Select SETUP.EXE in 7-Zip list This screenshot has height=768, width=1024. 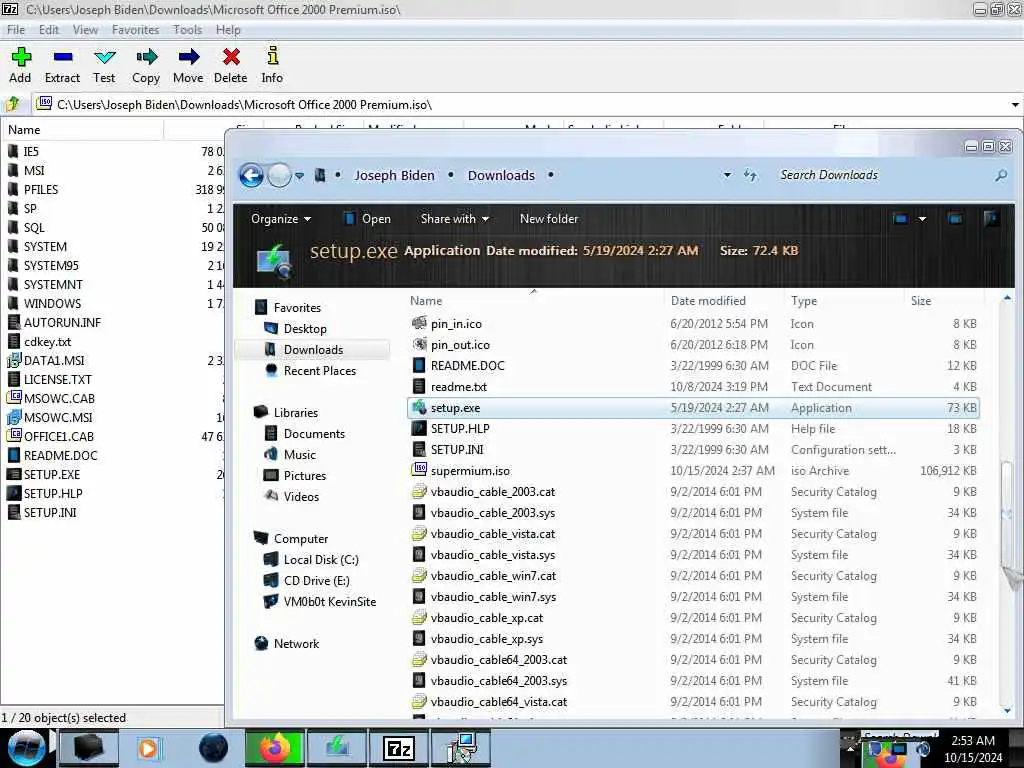tap(52, 475)
